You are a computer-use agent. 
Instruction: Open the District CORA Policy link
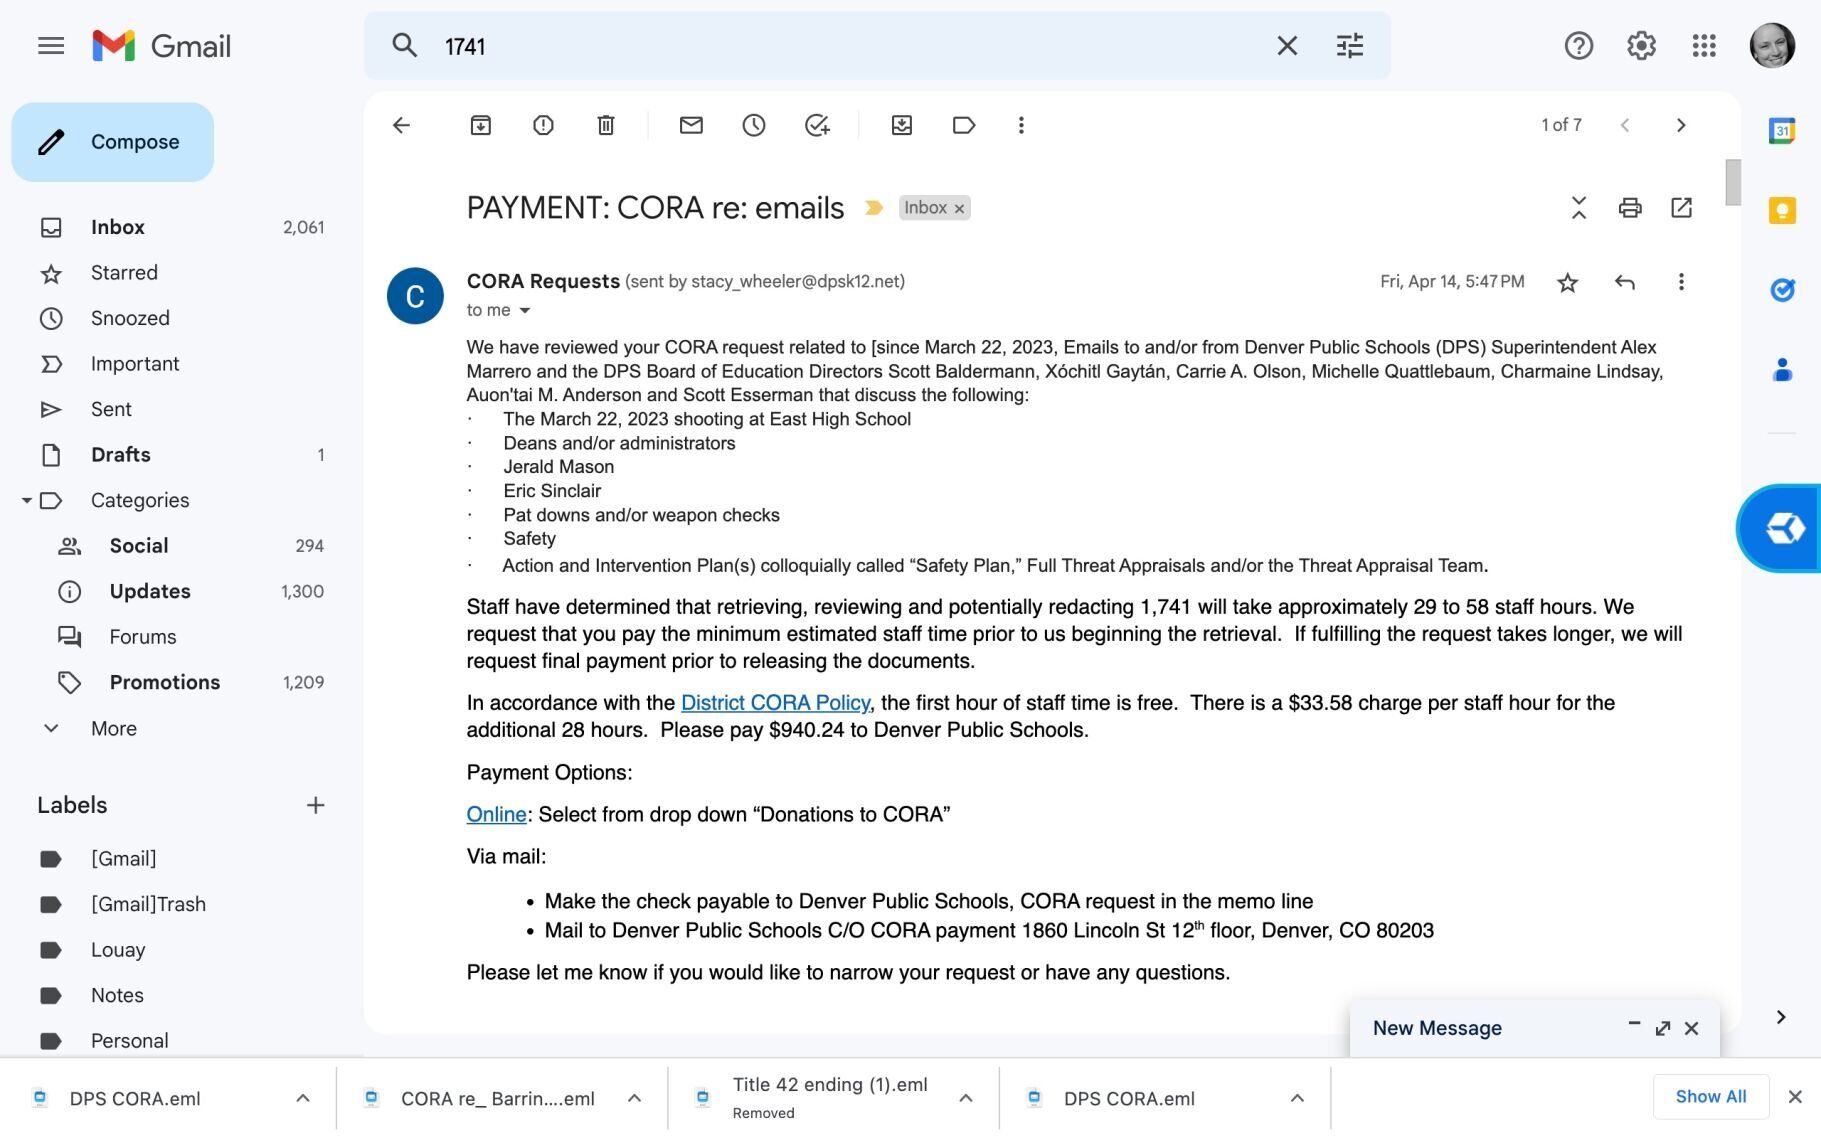pyautogui.click(x=775, y=703)
